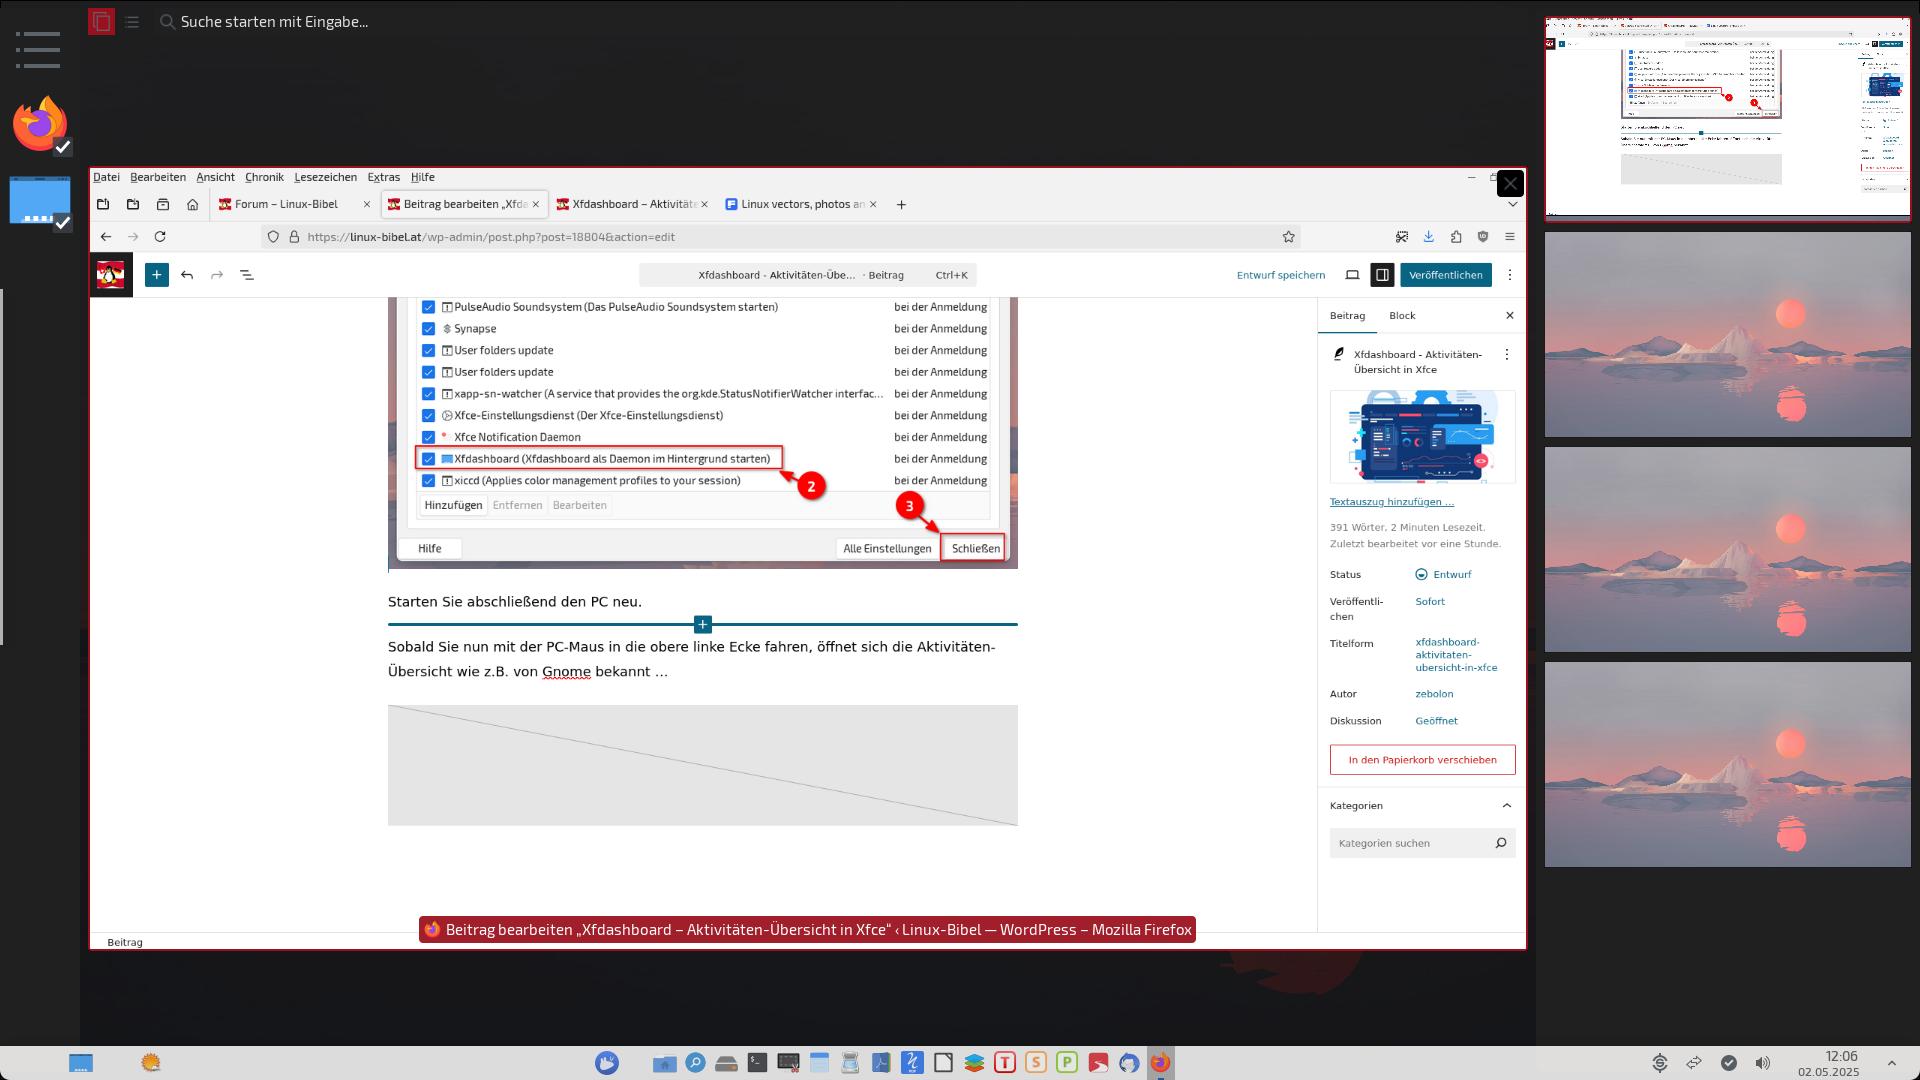Switch to the Block sidebar tab
Screen dimensions: 1920x1080
coord(1402,316)
